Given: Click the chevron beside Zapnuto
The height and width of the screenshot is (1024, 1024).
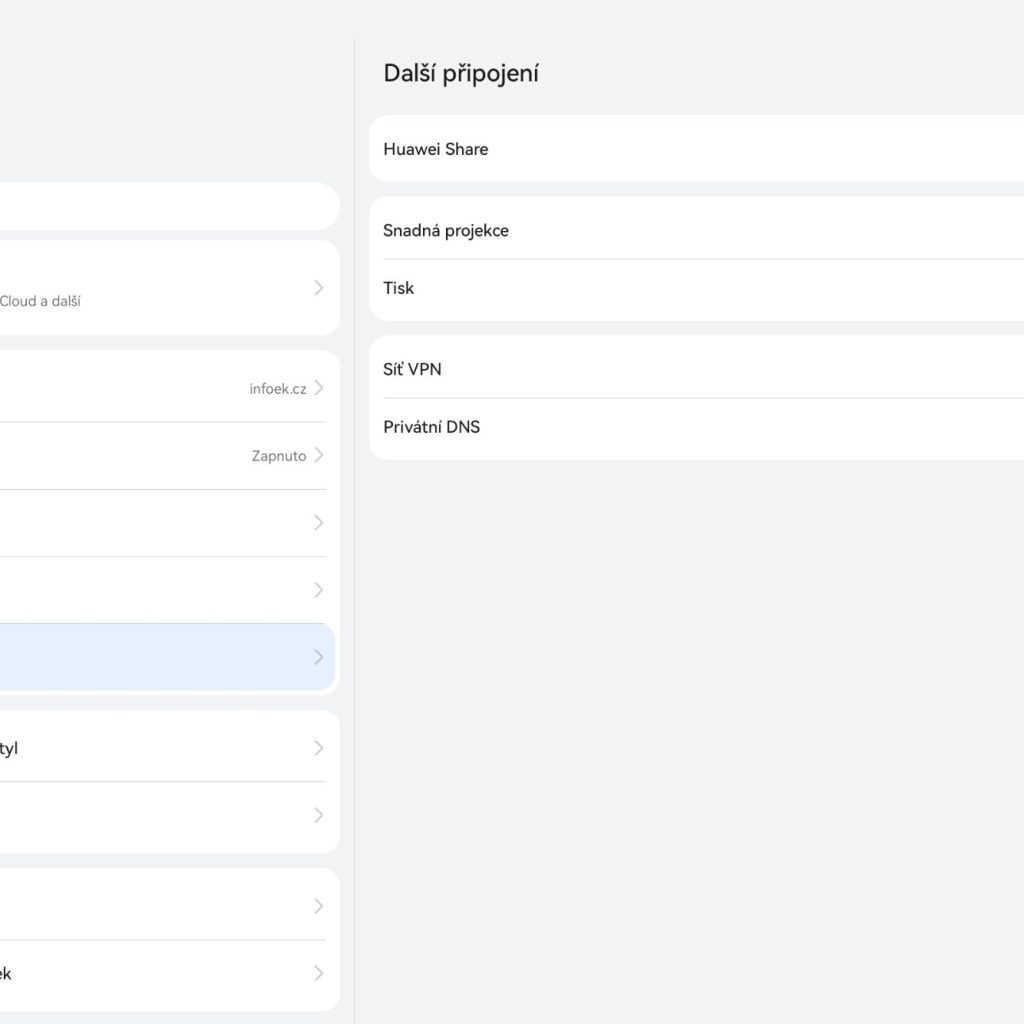Looking at the screenshot, I should [x=318, y=455].
